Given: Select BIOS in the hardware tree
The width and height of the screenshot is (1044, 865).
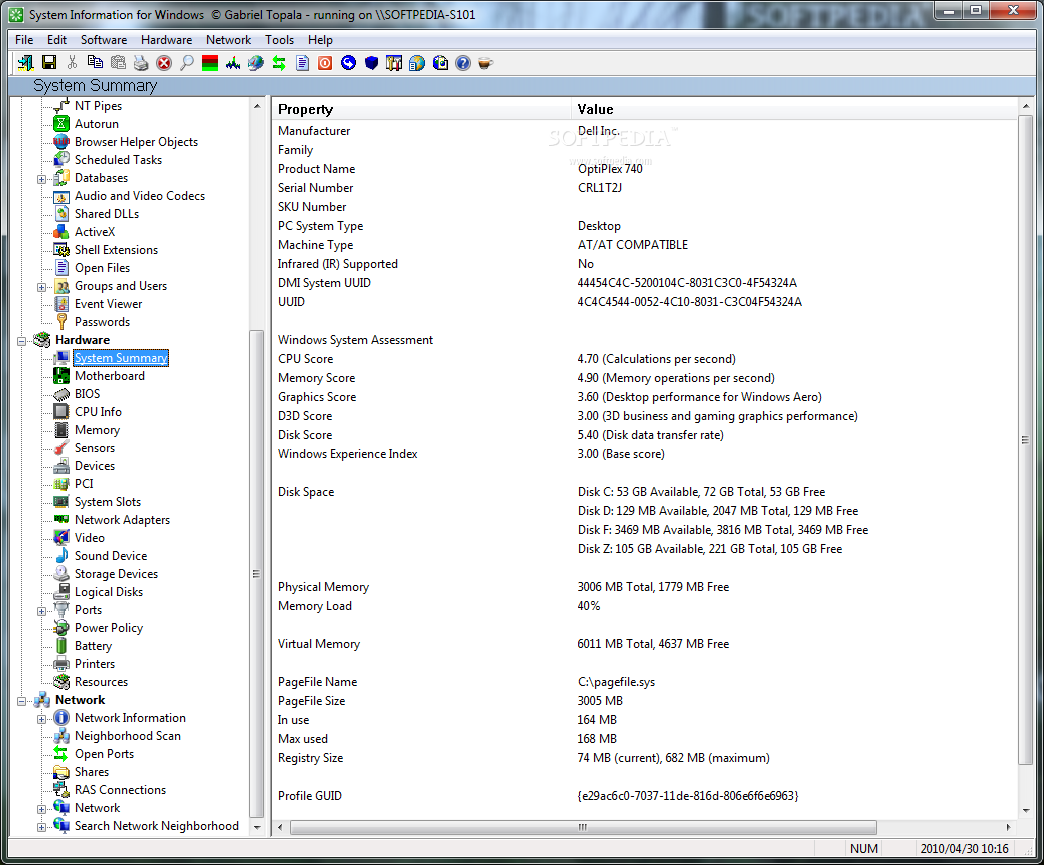Looking at the screenshot, I should [x=87, y=394].
